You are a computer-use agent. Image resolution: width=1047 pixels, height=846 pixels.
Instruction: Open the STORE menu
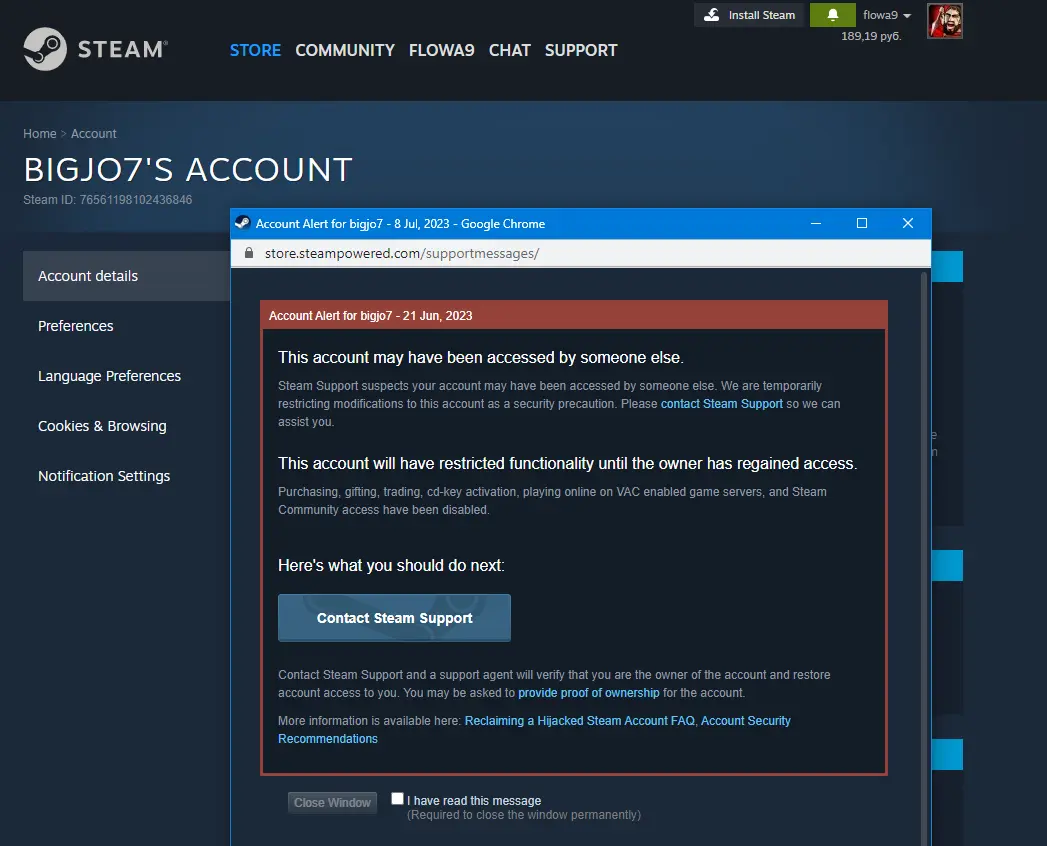click(x=255, y=50)
